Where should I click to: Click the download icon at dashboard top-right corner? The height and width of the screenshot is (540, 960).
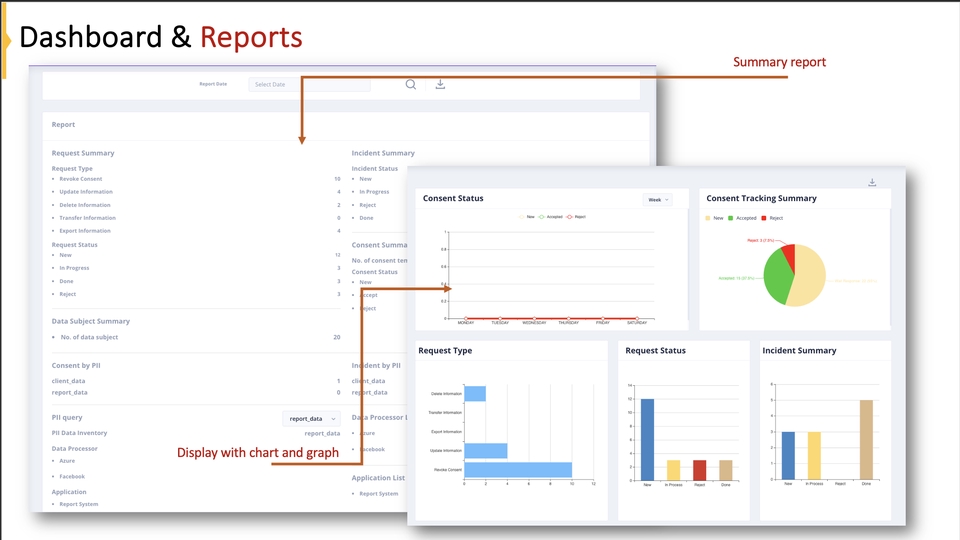[872, 182]
